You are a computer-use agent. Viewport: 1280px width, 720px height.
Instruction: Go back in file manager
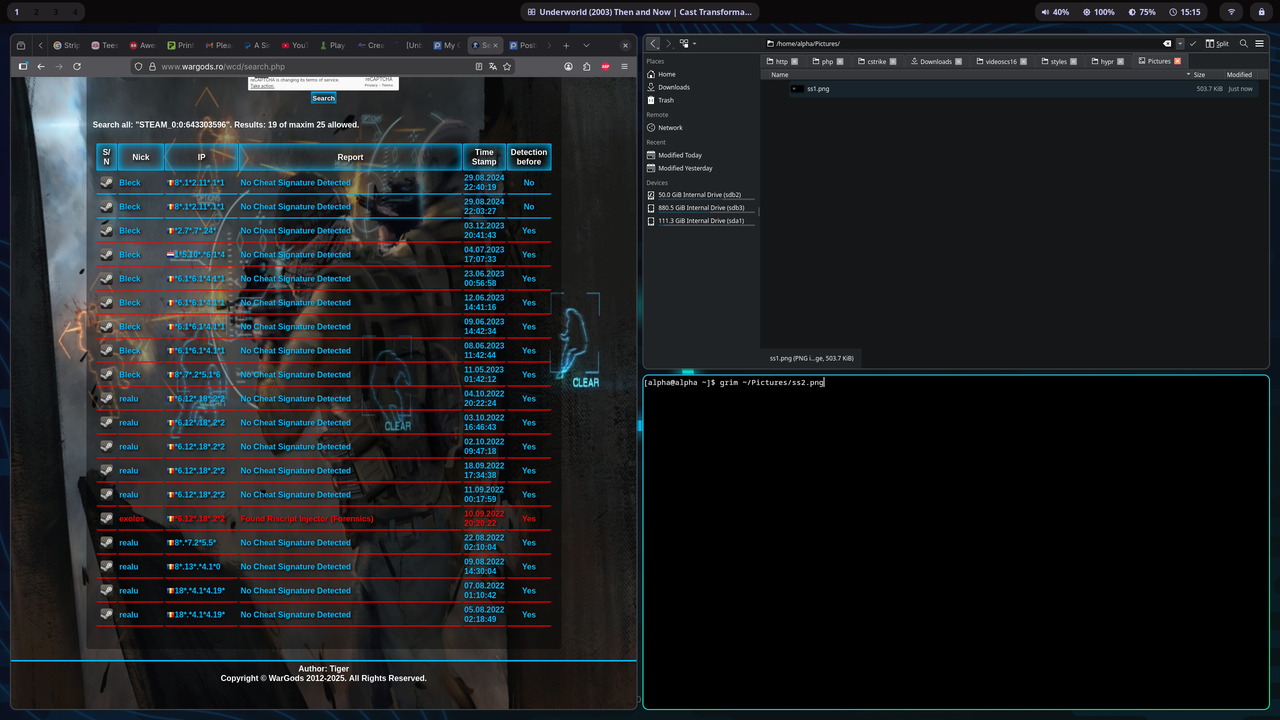654,43
